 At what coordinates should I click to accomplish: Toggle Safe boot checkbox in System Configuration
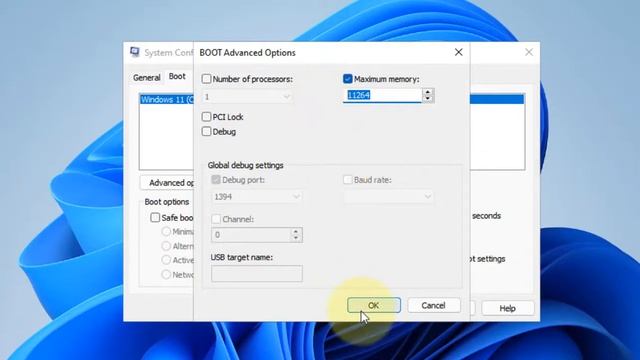(x=155, y=218)
